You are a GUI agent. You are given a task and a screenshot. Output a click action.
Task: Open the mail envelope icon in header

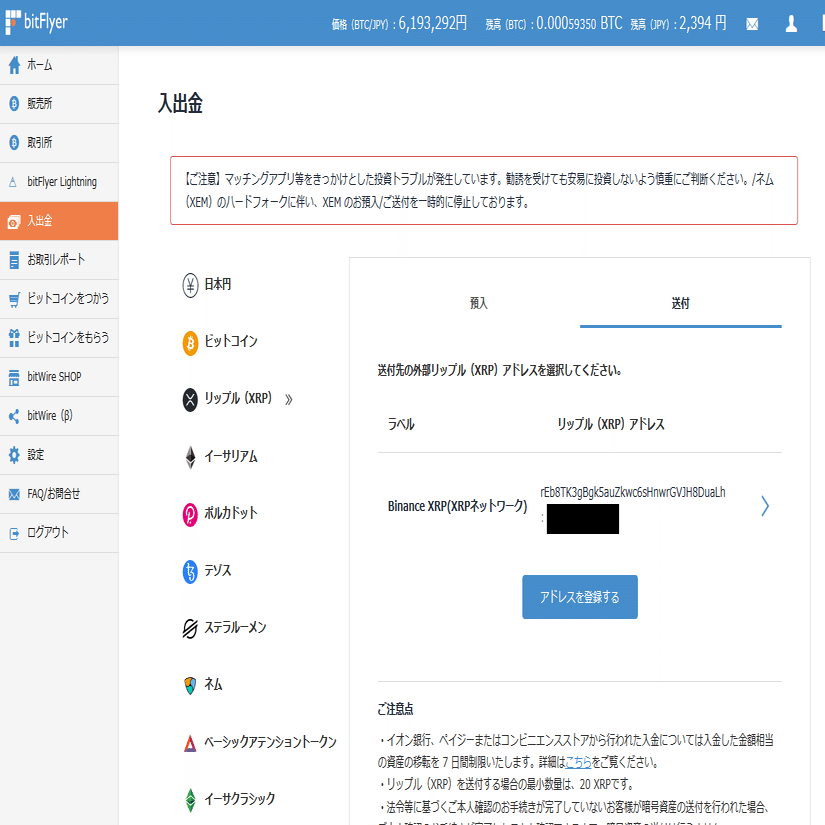(x=752, y=24)
